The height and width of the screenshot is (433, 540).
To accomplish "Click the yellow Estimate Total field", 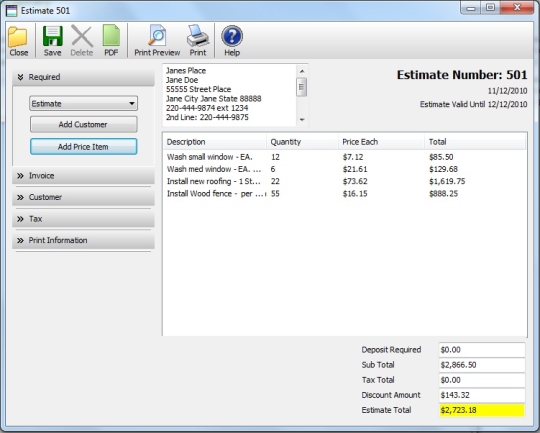I will 482,410.
